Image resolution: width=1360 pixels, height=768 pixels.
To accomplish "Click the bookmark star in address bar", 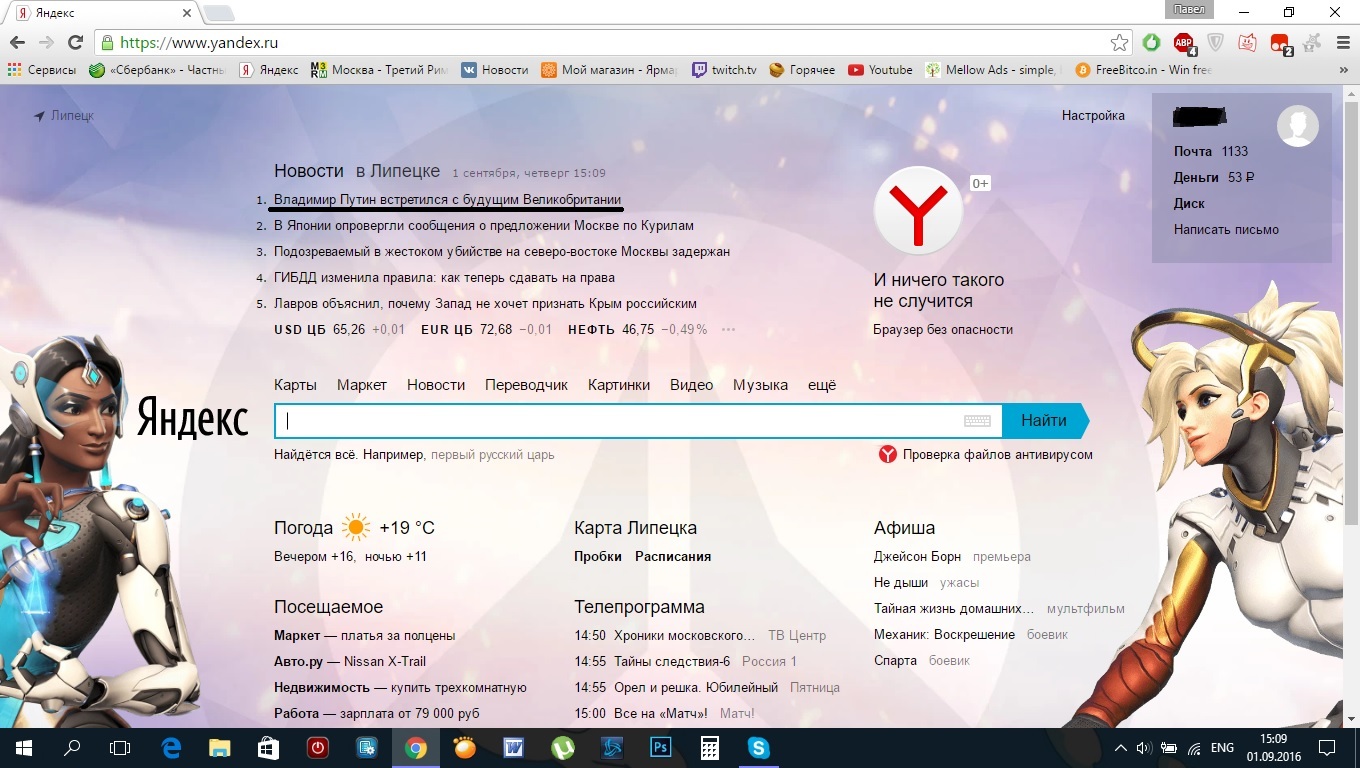I will (x=1119, y=43).
